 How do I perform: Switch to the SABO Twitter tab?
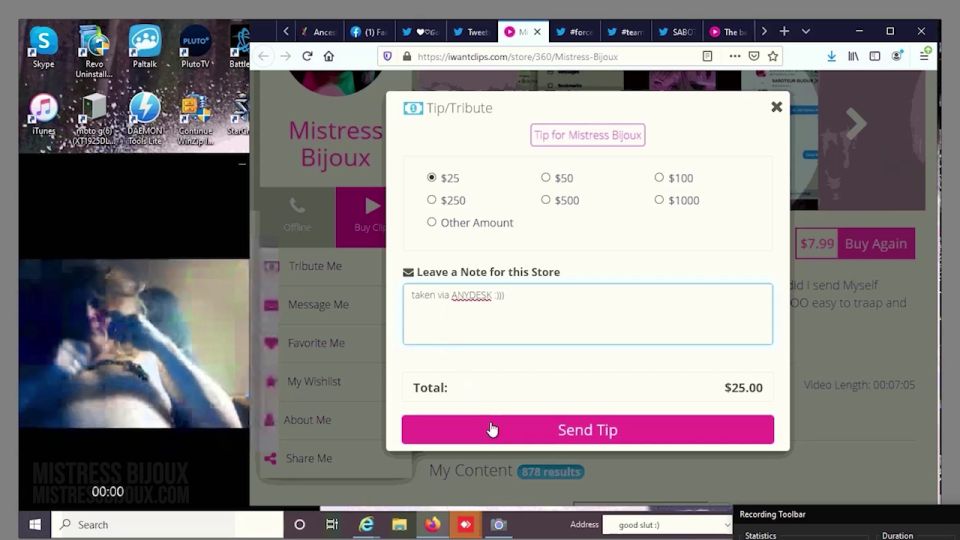pyautogui.click(x=677, y=32)
